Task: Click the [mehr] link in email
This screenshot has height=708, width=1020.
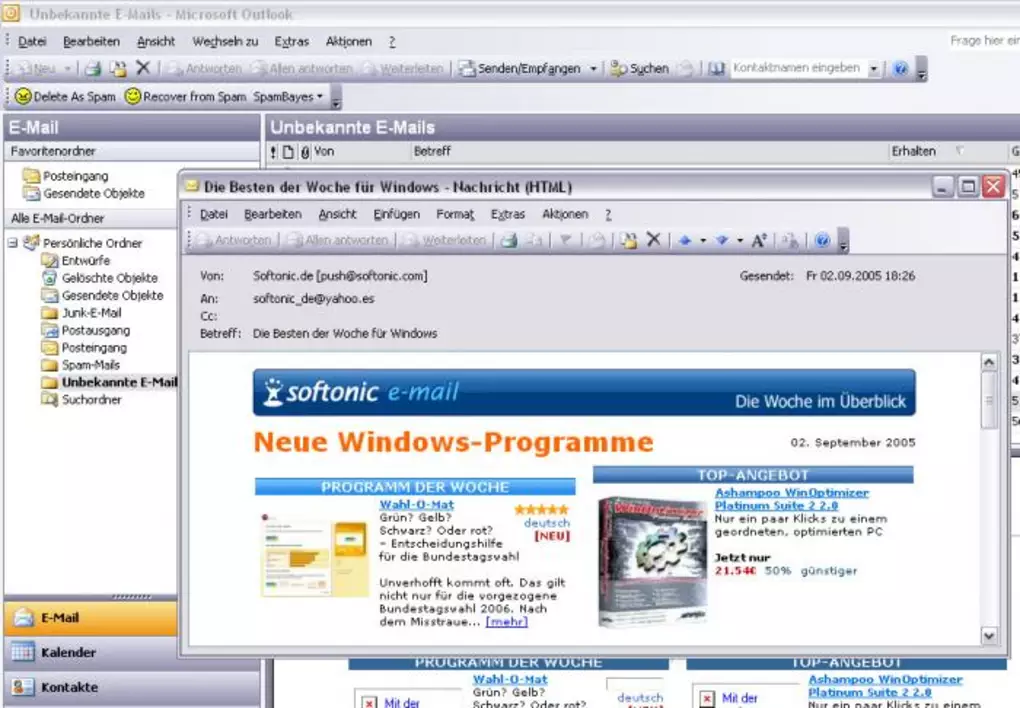Action: pos(506,622)
